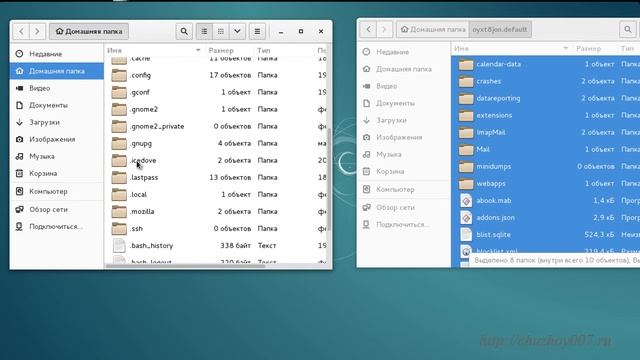The height and width of the screenshot is (360, 640).
Task: Open Корзина in left window sidebar
Action: (x=57, y=173)
